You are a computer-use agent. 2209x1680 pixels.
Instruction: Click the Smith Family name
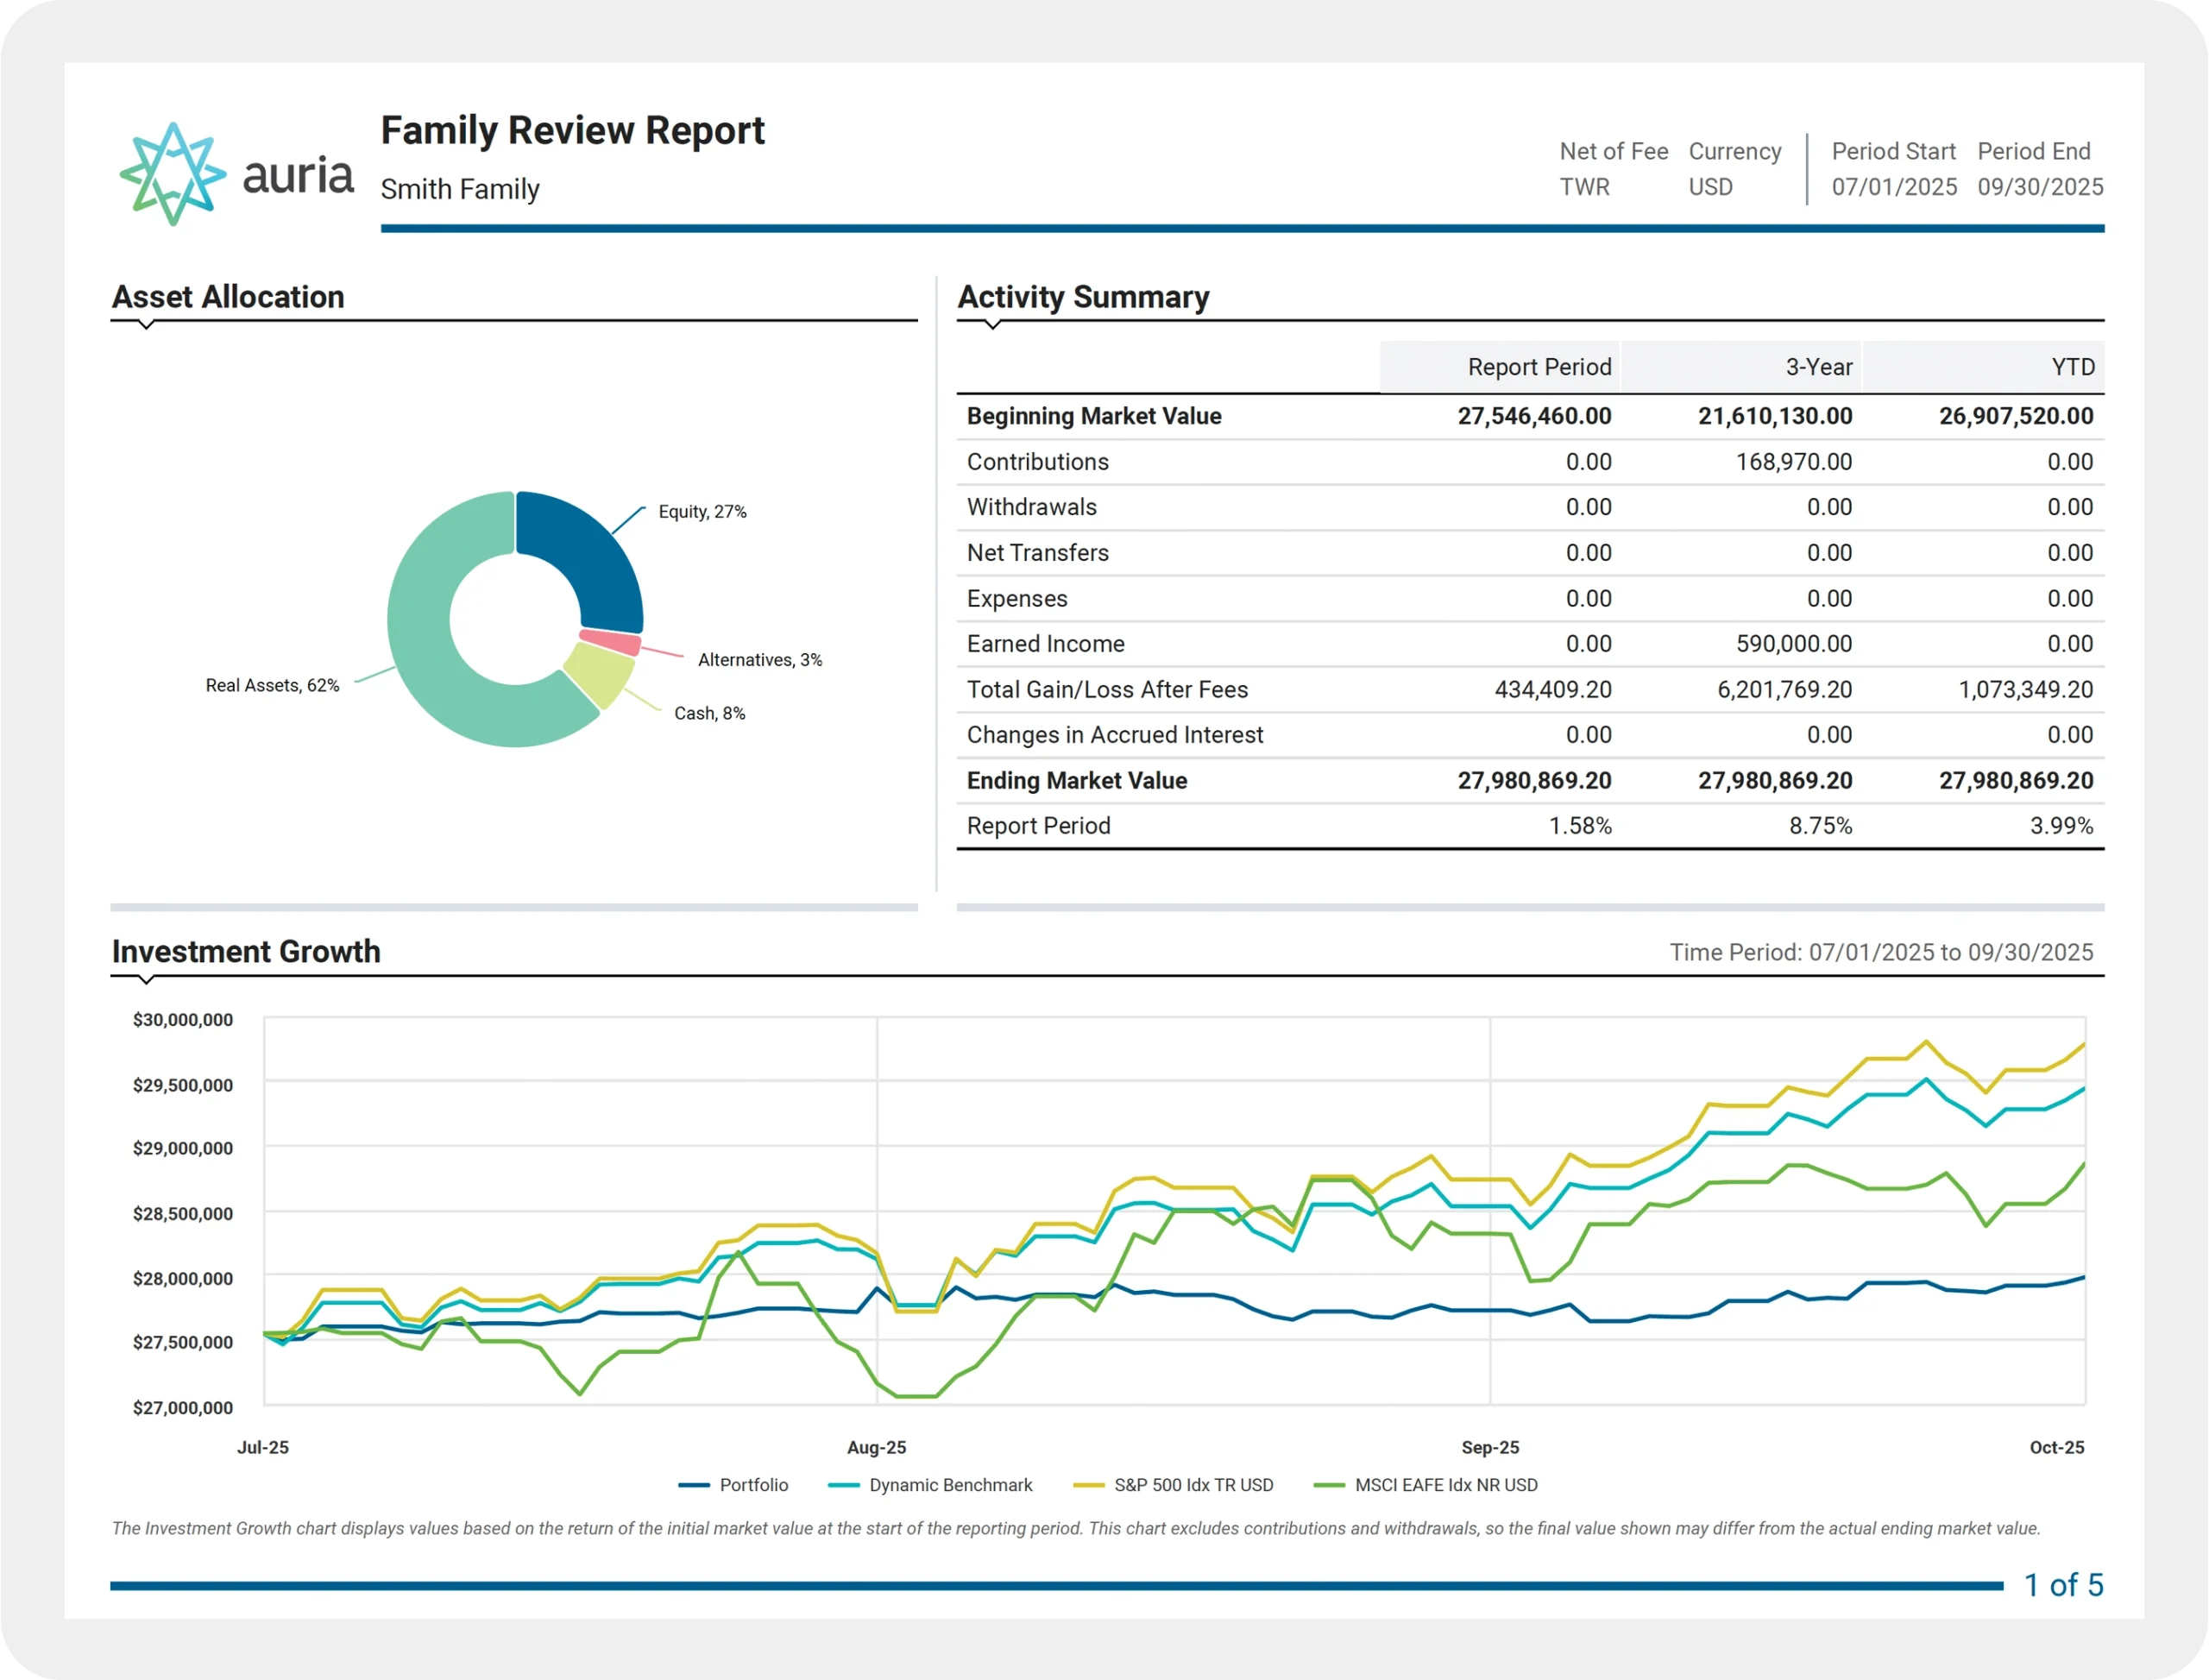pos(460,189)
